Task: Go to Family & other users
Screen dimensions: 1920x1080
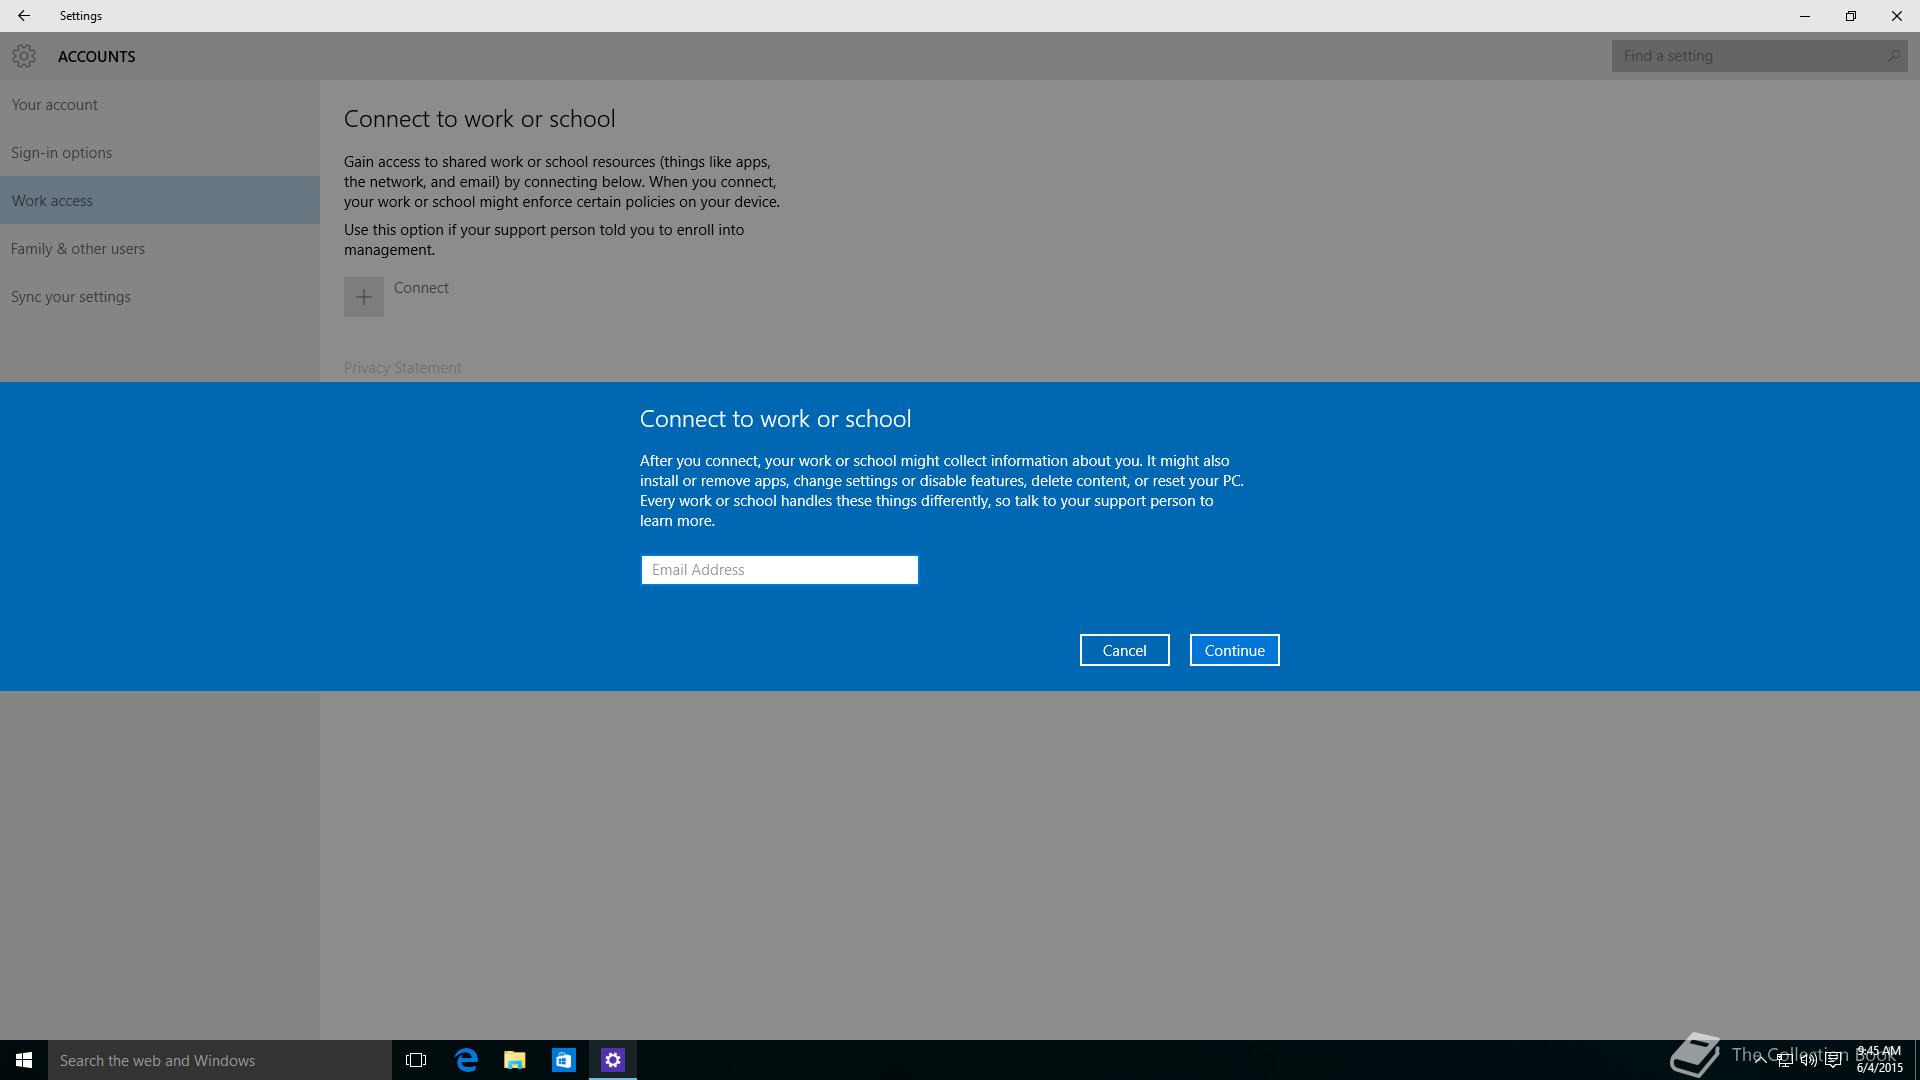Action: coord(78,249)
